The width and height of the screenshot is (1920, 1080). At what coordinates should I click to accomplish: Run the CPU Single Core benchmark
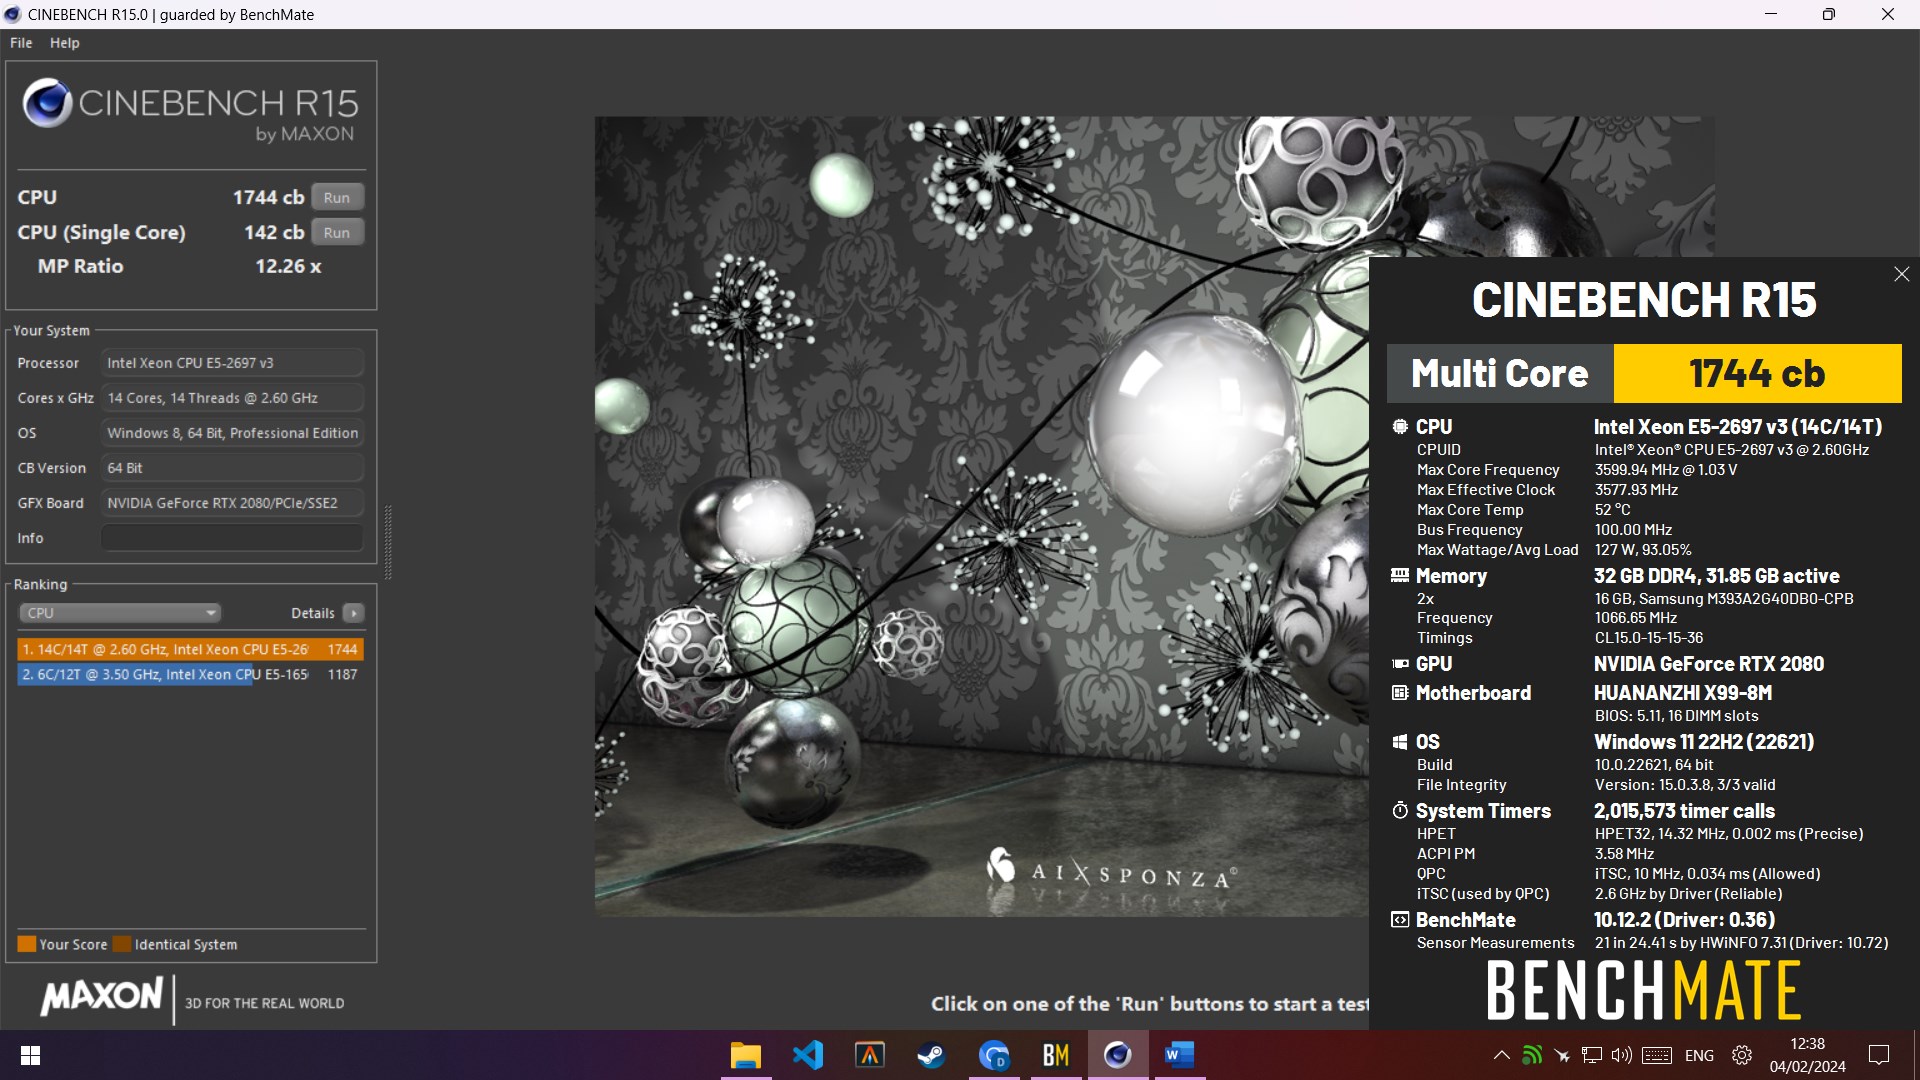(337, 232)
